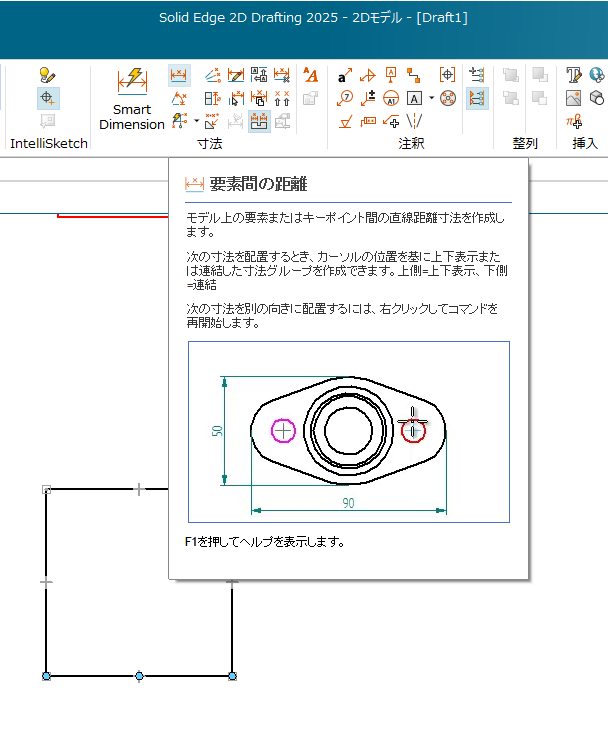Open the red AA text style icon
Screen dimensions: 608x741
click(x=310, y=76)
